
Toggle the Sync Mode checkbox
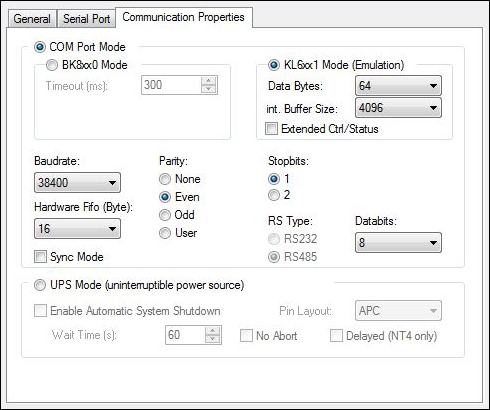tap(40, 257)
